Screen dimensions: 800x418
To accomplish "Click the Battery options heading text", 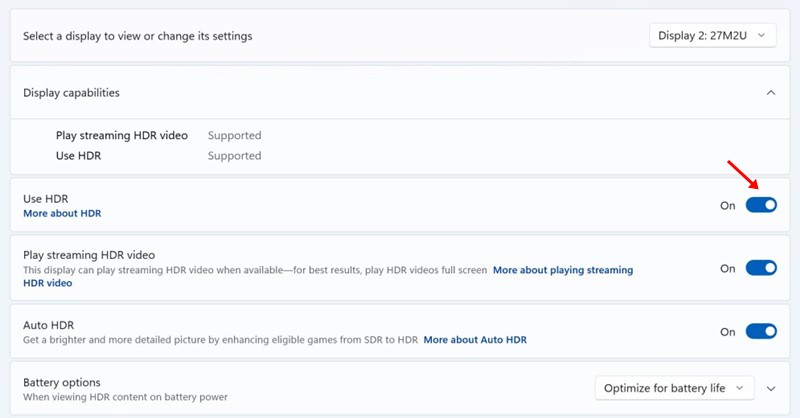I will pos(62,382).
